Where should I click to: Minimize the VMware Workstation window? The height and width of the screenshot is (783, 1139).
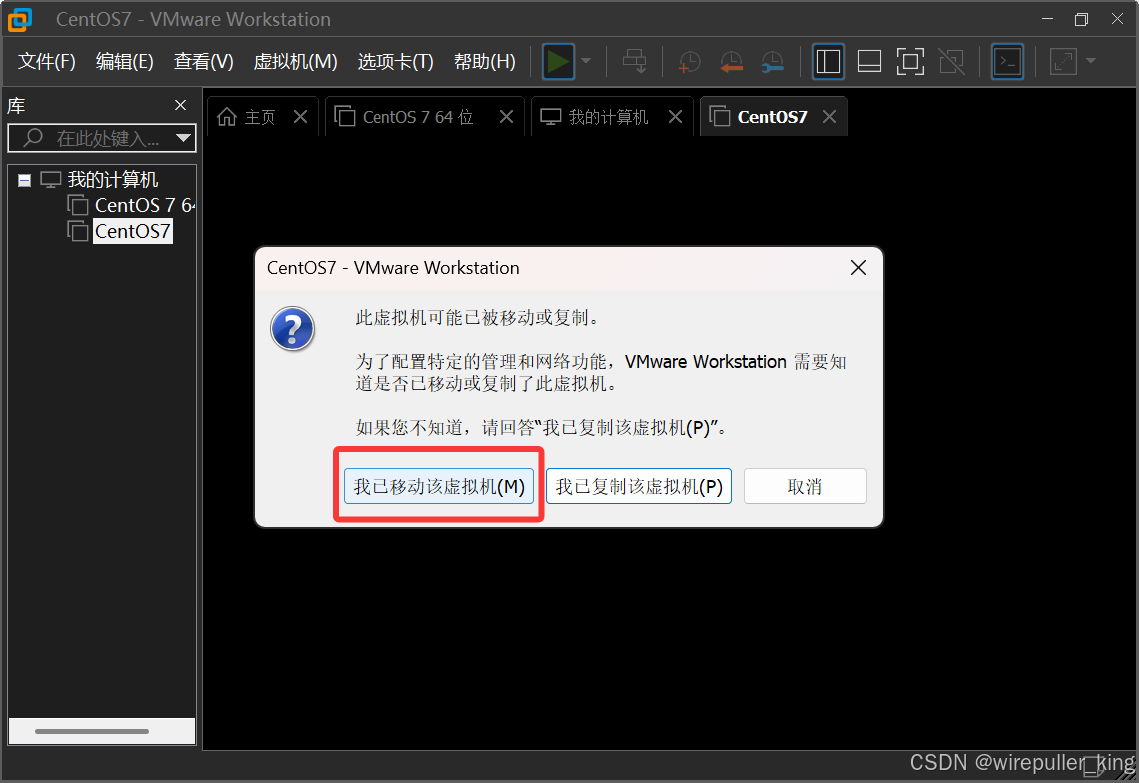click(x=1047, y=19)
